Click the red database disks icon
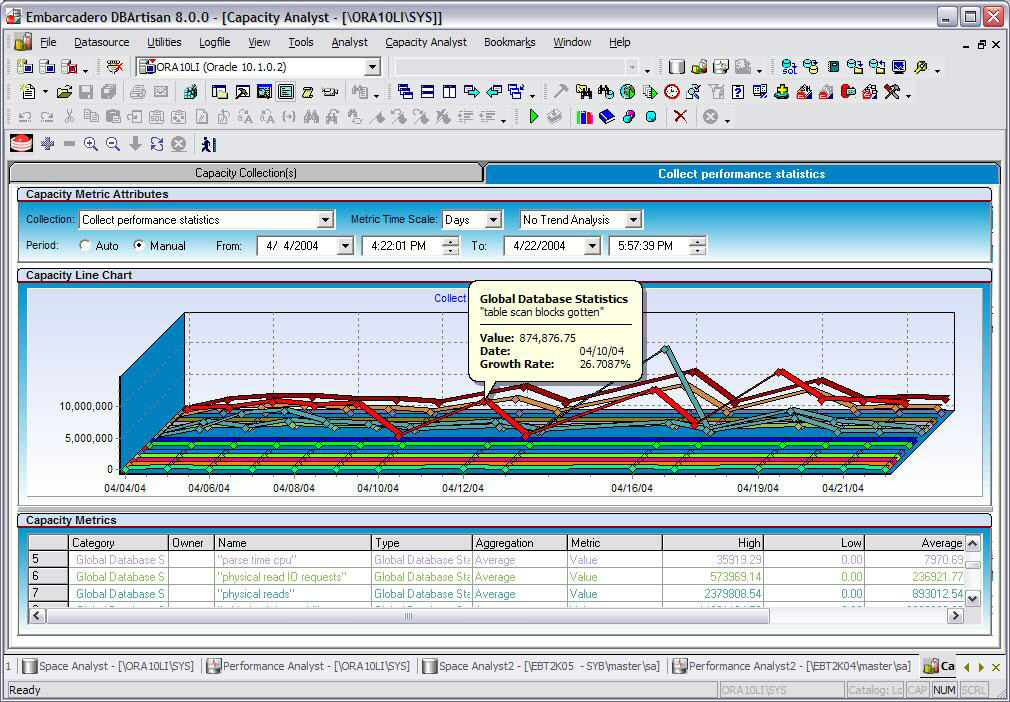This screenshot has height=702, width=1010. (x=22, y=144)
